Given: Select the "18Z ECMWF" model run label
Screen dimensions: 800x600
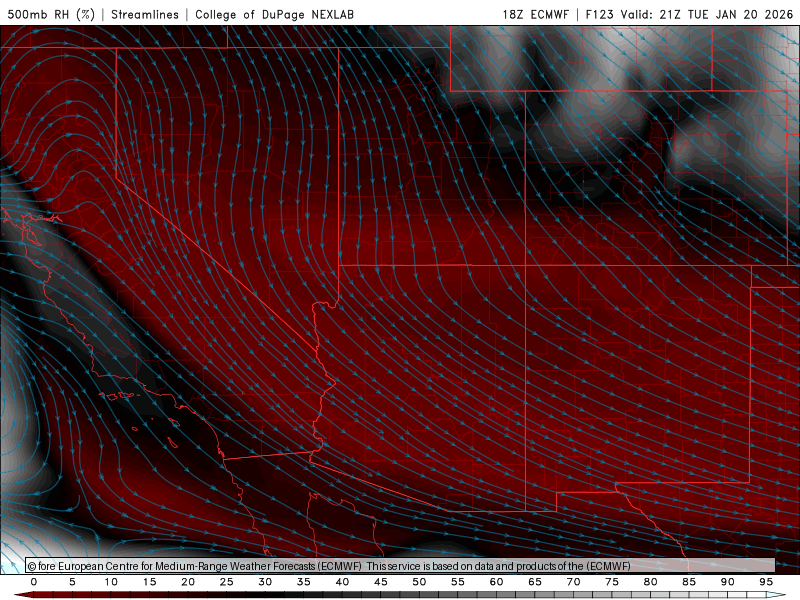Looking at the screenshot, I should (x=535, y=14).
